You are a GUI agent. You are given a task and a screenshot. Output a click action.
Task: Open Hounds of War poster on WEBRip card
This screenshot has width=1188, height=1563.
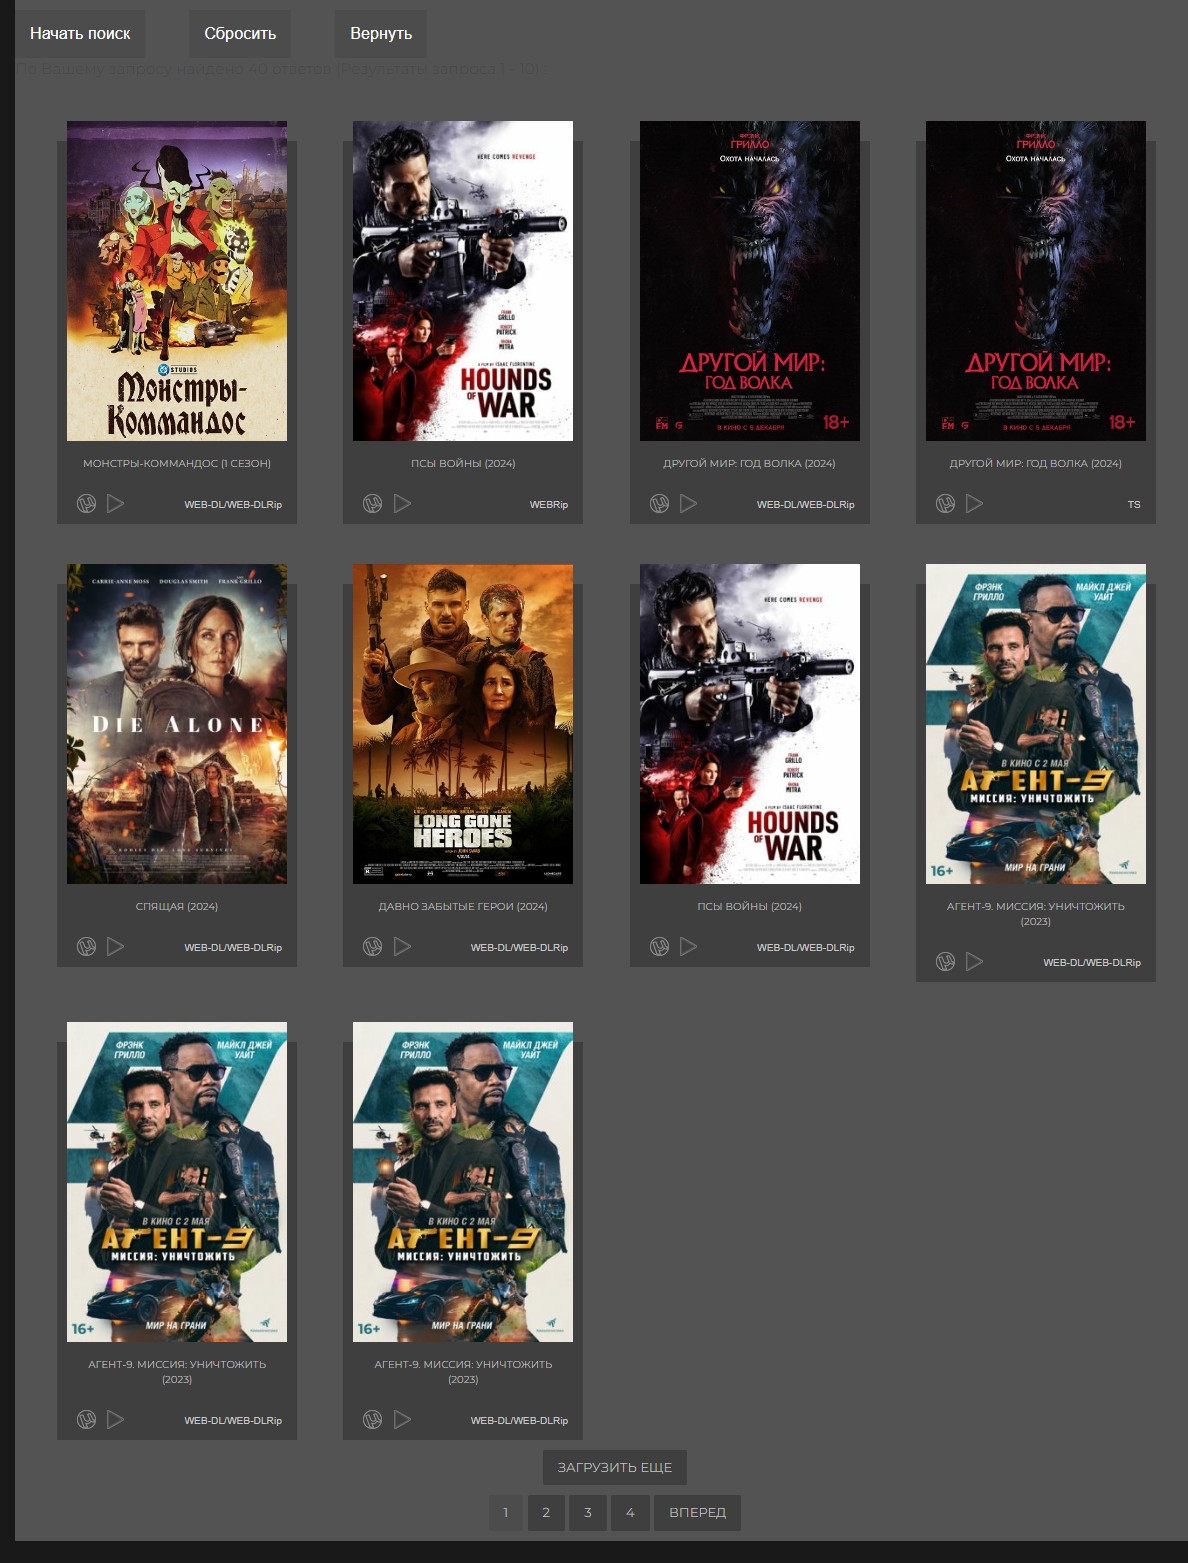point(463,281)
